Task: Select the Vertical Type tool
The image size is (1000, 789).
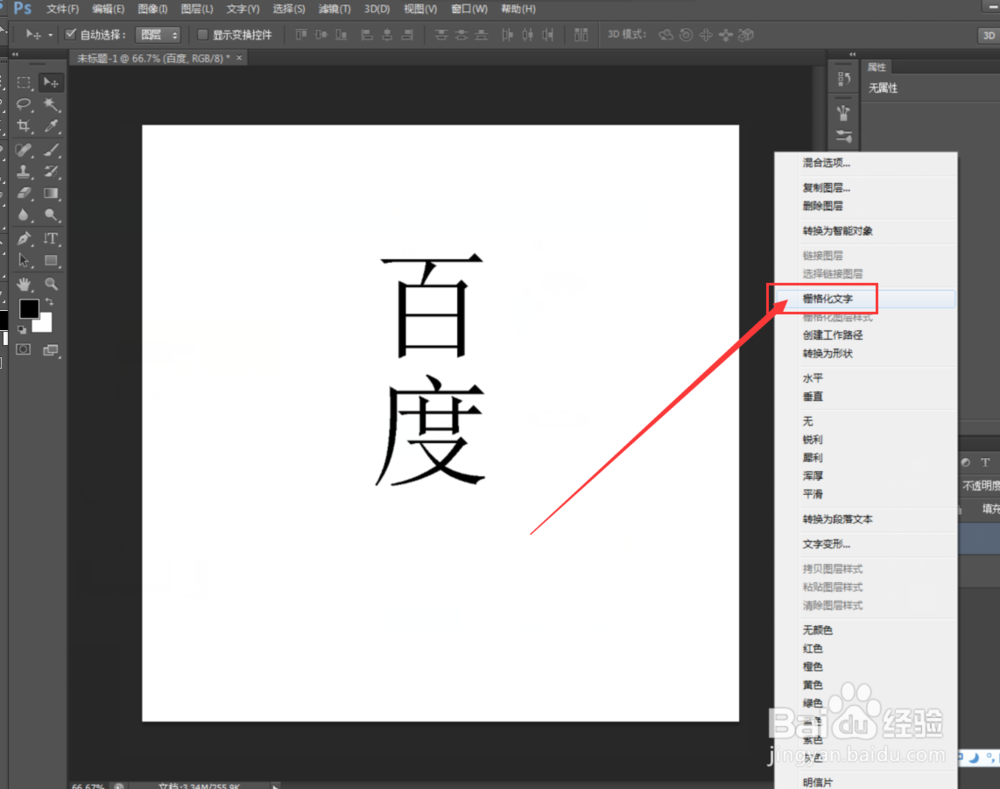Action: tap(51, 239)
